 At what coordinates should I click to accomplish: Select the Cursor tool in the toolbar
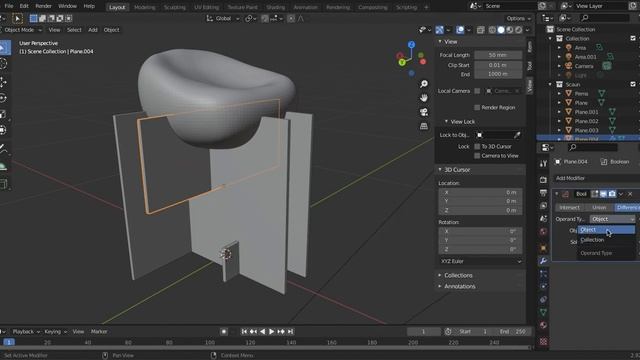pyautogui.click(x=3, y=64)
